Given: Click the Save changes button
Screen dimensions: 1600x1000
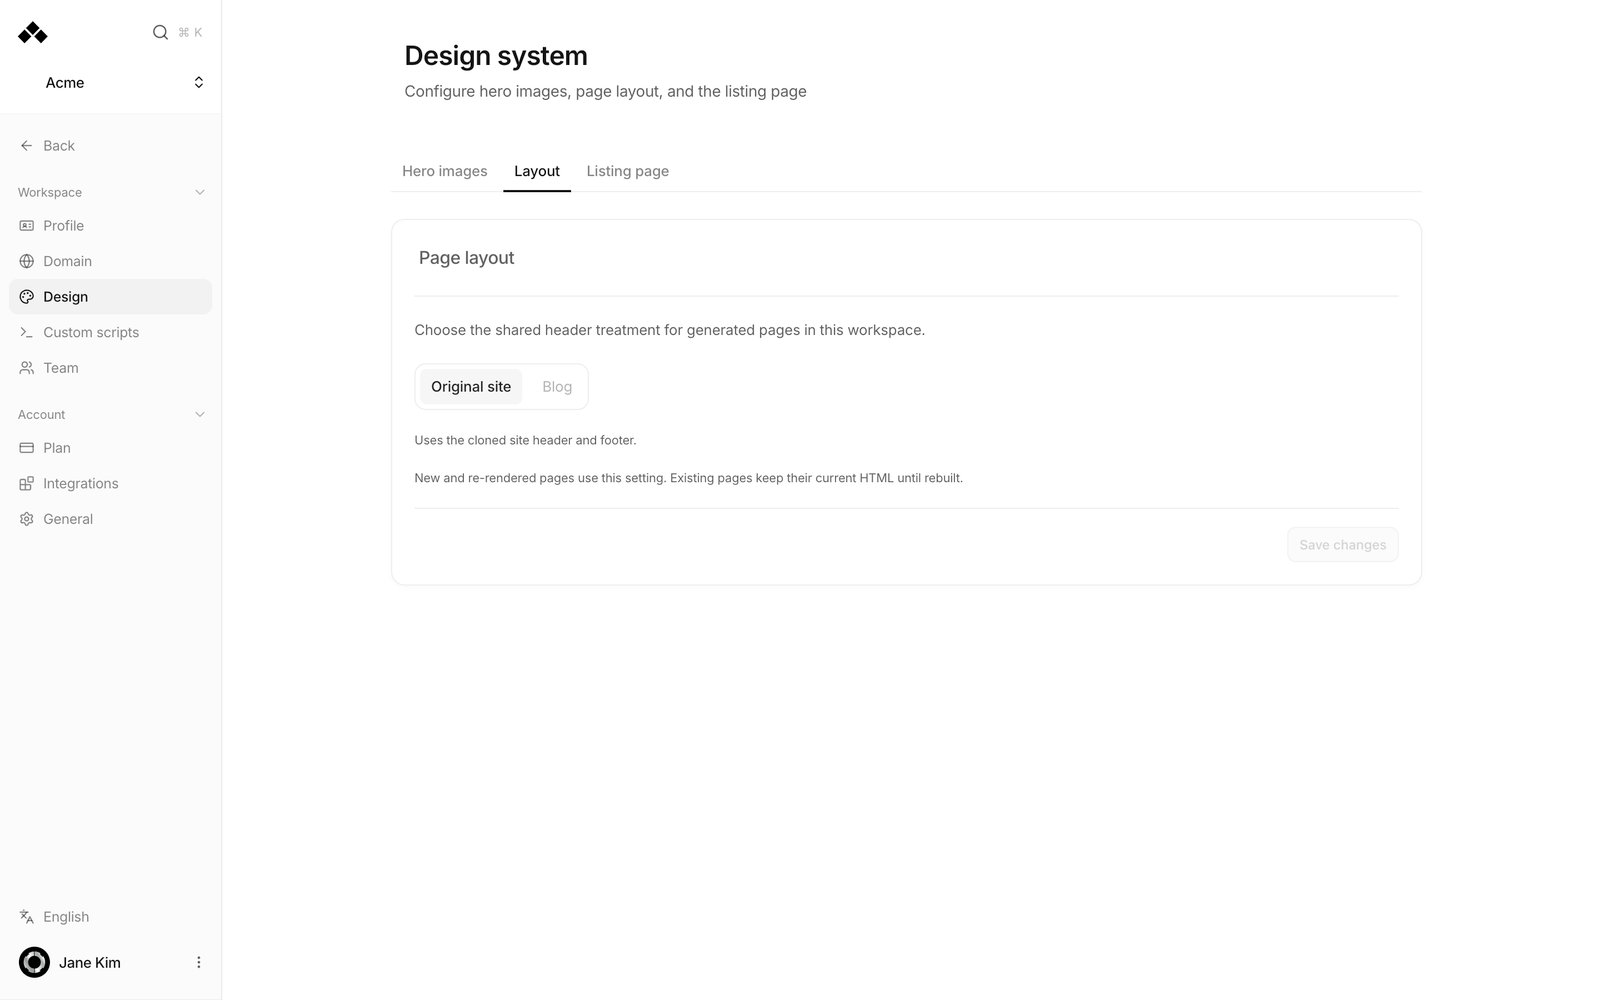Looking at the screenshot, I should coord(1343,545).
